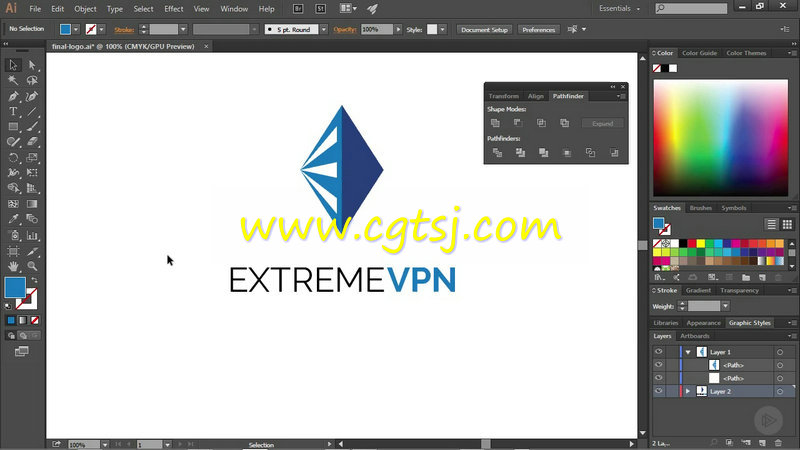Switch to the Align tab
The image size is (800, 450).
(x=536, y=96)
